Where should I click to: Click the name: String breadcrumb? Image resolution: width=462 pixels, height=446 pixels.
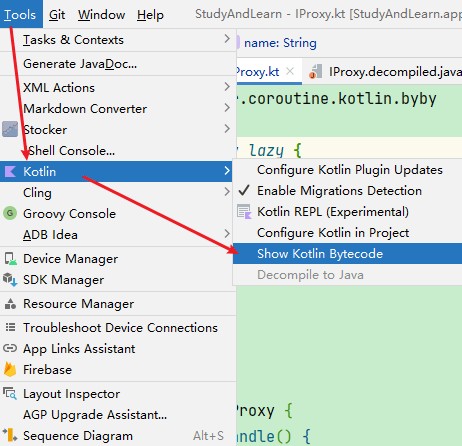point(280,43)
